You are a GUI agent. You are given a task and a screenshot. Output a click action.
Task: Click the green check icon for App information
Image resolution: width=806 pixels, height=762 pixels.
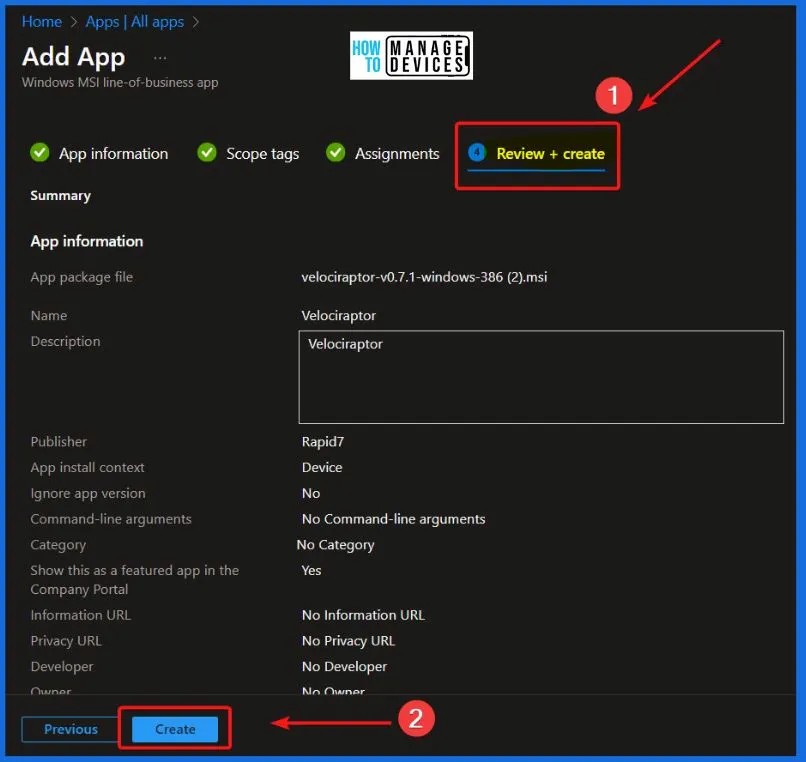click(40, 153)
